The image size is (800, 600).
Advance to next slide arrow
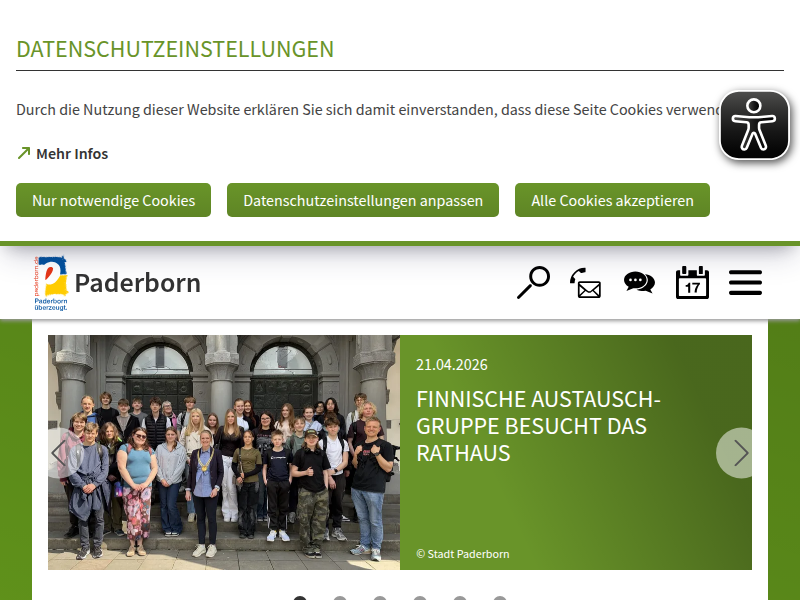click(739, 453)
